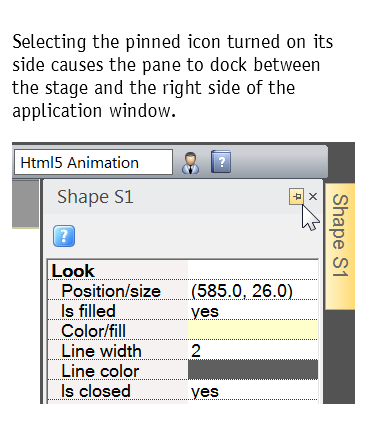Pick the yellow Color/fill swatch
The width and height of the screenshot is (366, 422).
(x=253, y=330)
